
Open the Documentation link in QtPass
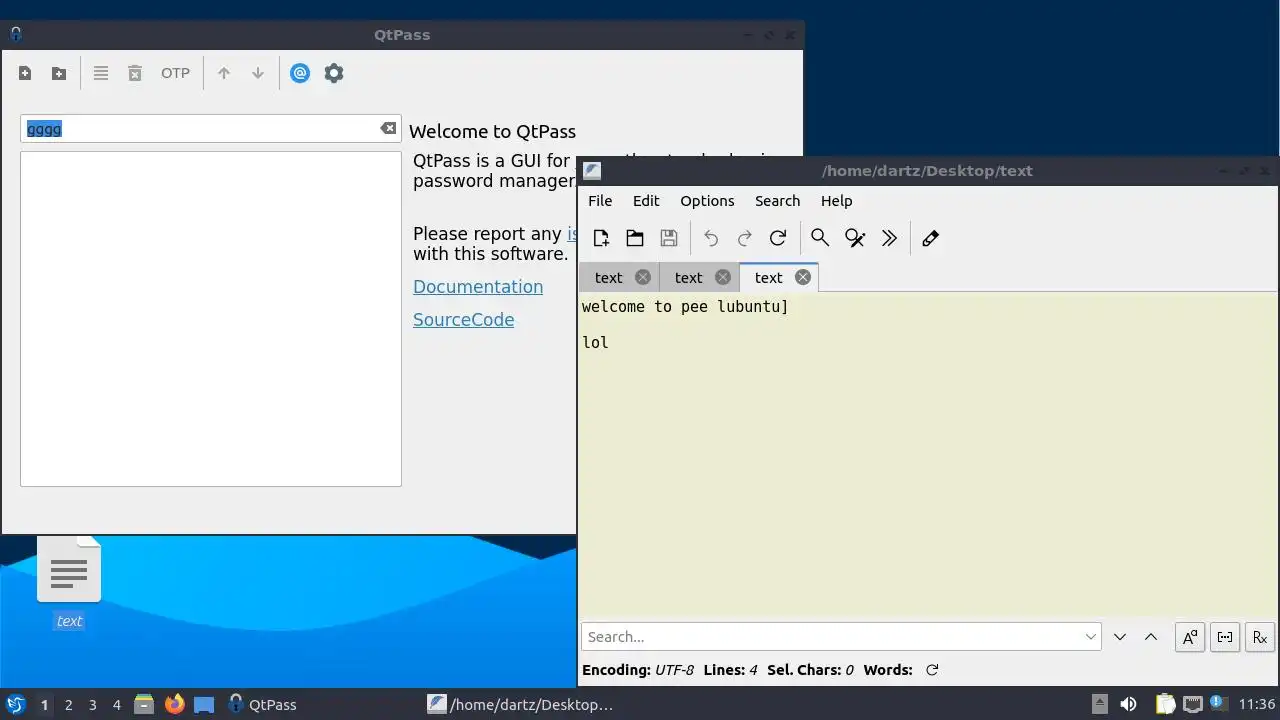click(x=478, y=287)
